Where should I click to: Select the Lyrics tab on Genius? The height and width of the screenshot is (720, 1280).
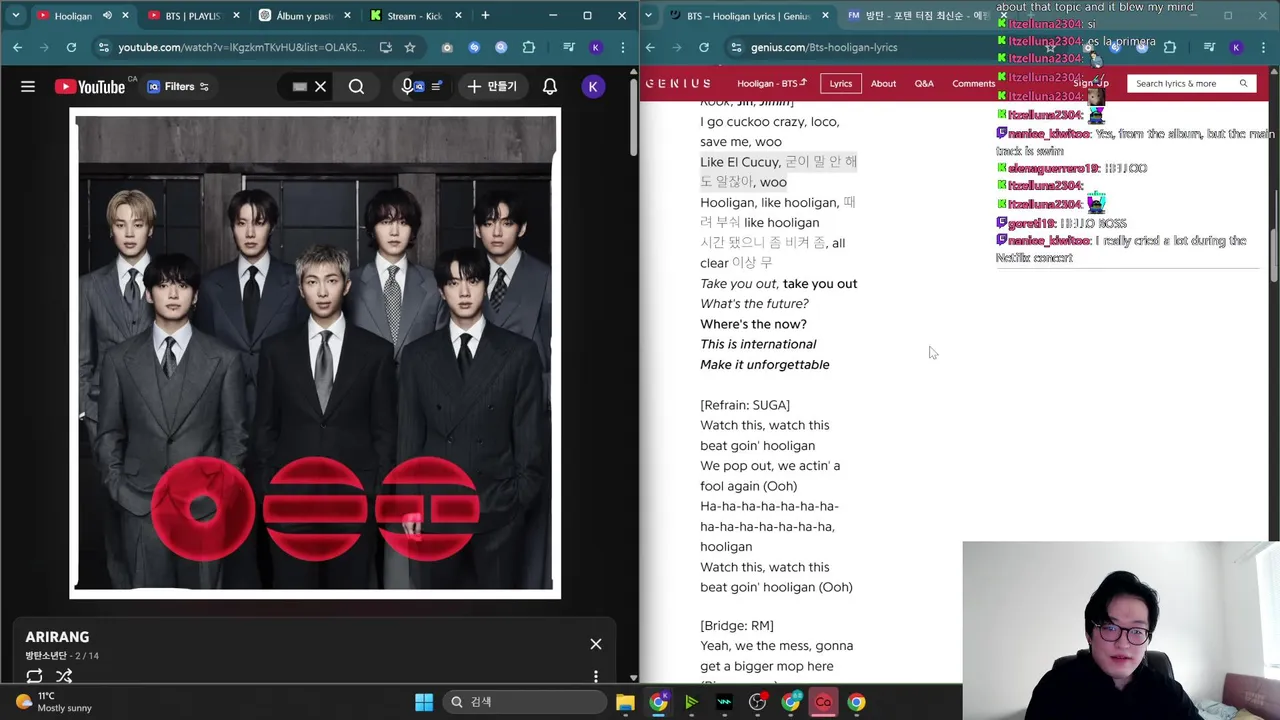841,83
